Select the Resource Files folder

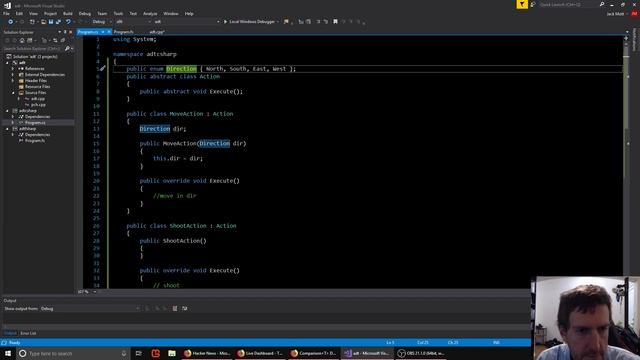tap(38, 87)
